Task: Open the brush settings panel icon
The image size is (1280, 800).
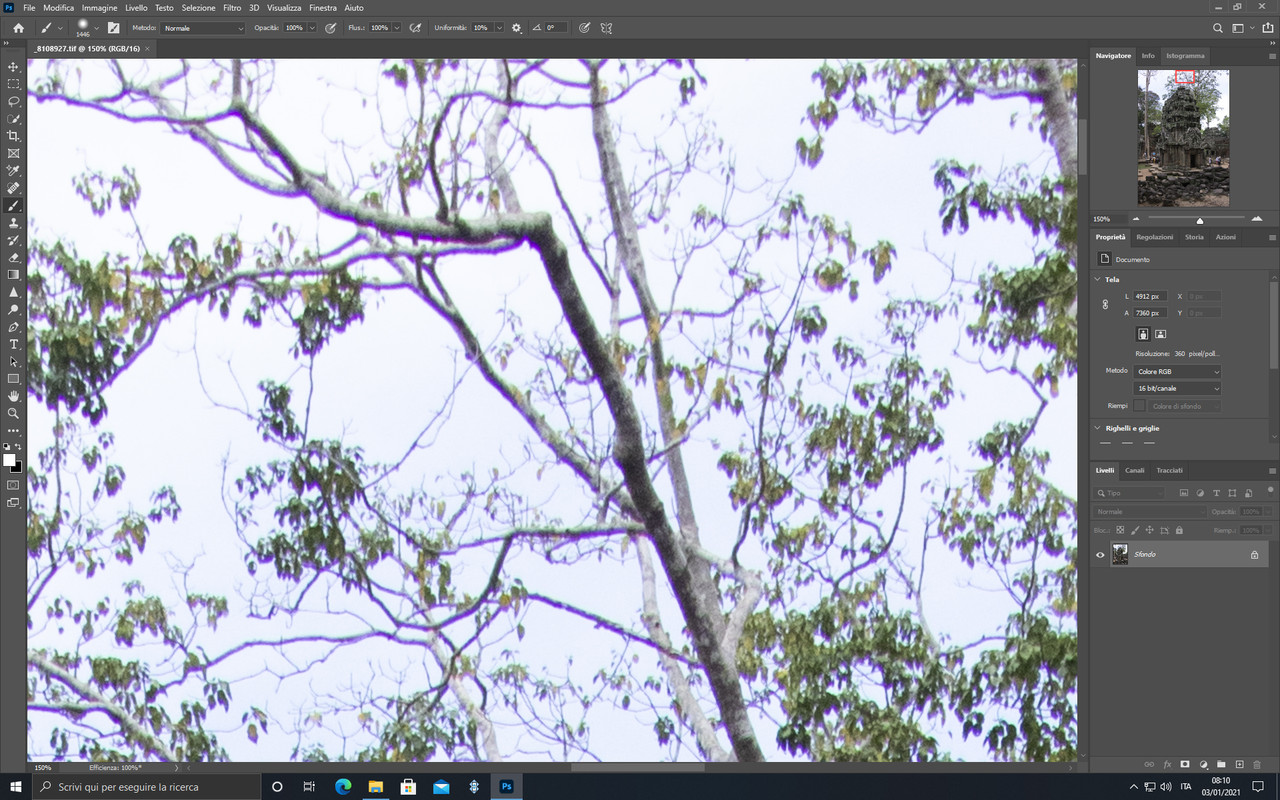Action: [113, 27]
